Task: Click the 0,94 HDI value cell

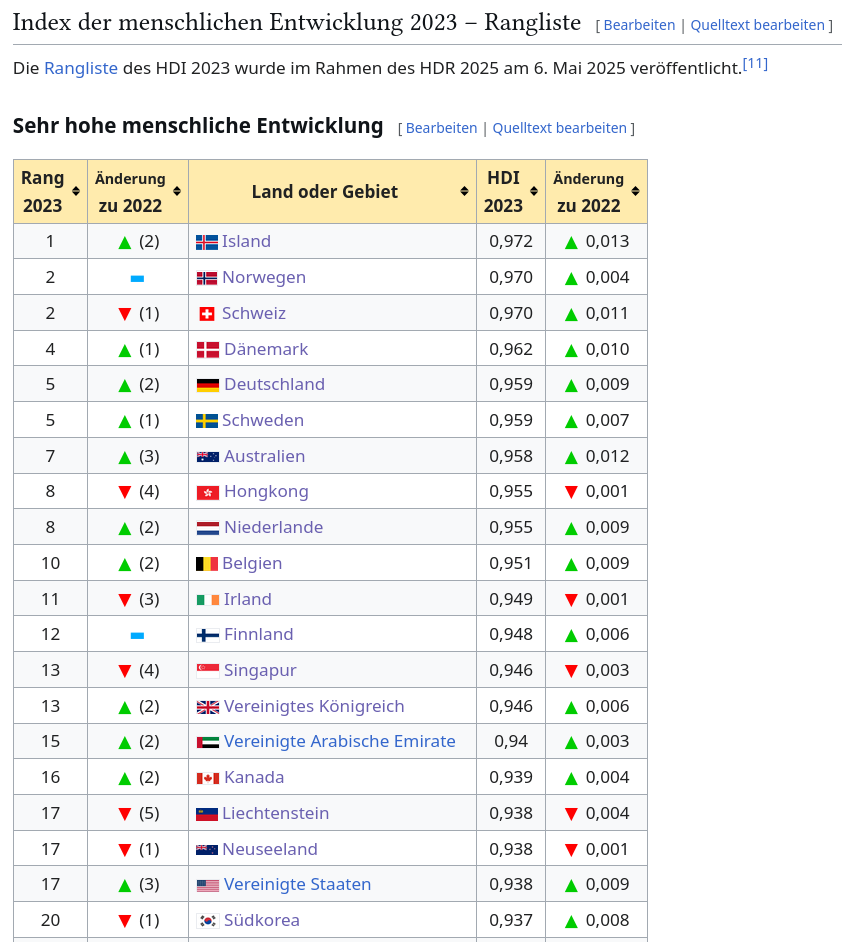Action: (x=511, y=741)
